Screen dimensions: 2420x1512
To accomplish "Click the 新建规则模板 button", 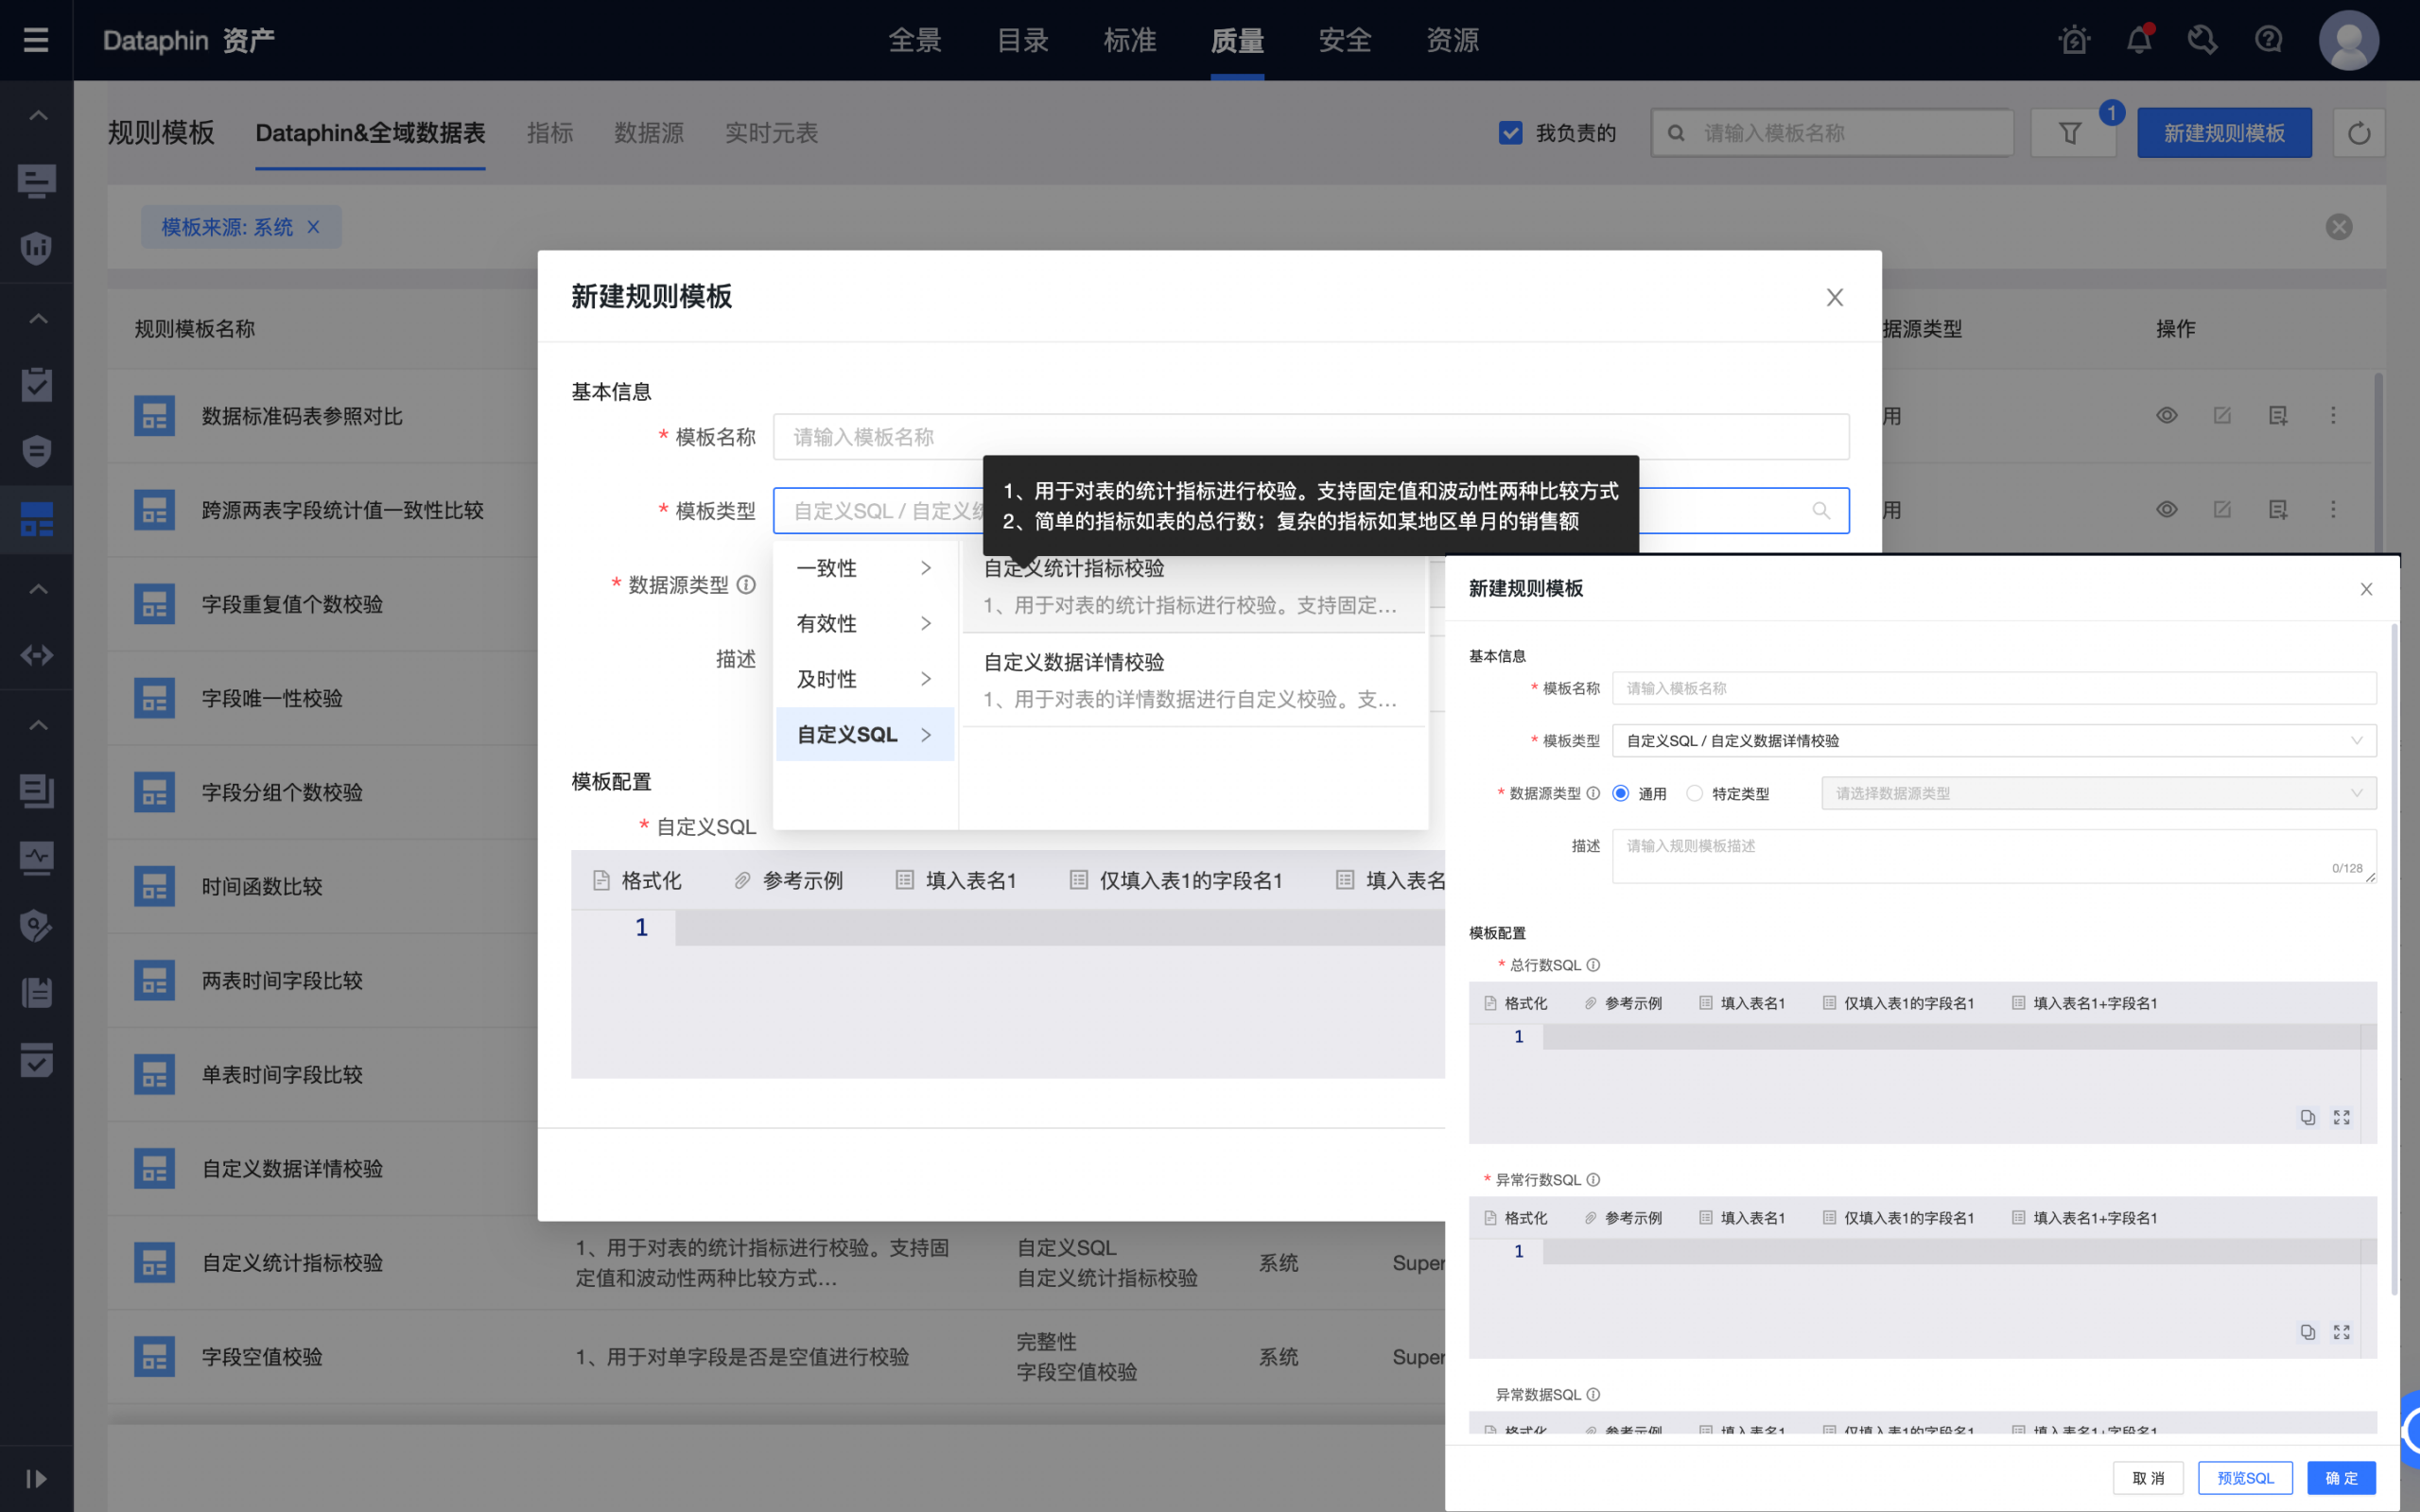I will click(x=2224, y=133).
